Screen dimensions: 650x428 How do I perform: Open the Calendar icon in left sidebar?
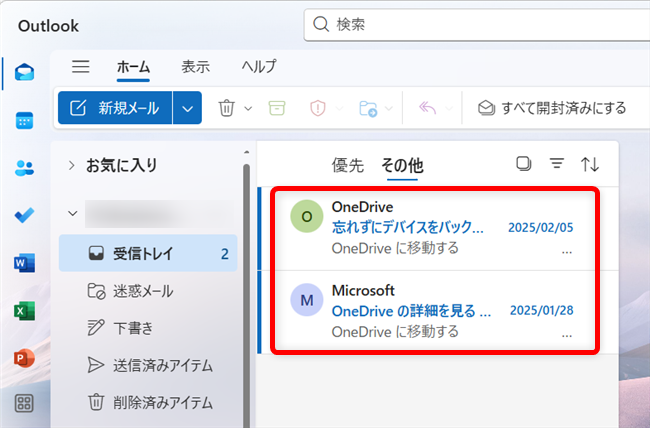coord(25,120)
